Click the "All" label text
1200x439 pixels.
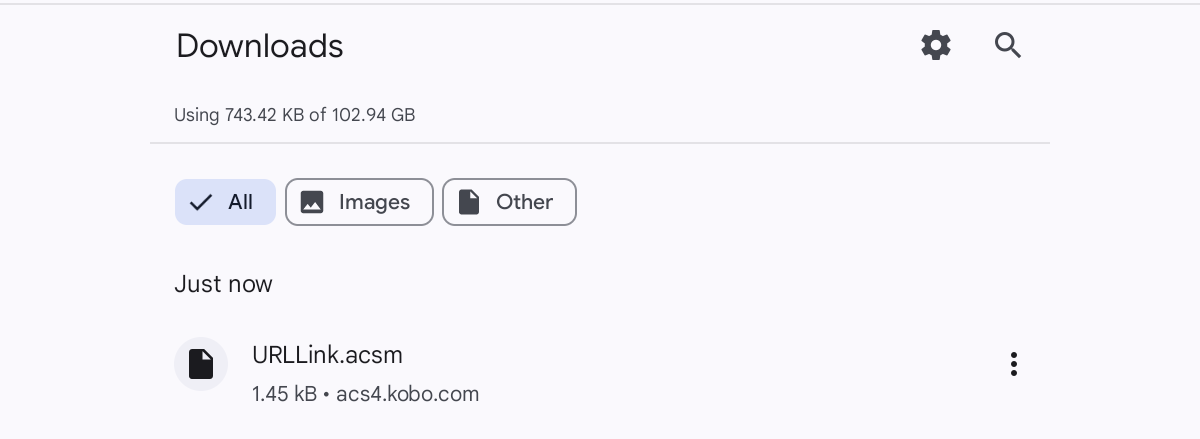tap(240, 202)
